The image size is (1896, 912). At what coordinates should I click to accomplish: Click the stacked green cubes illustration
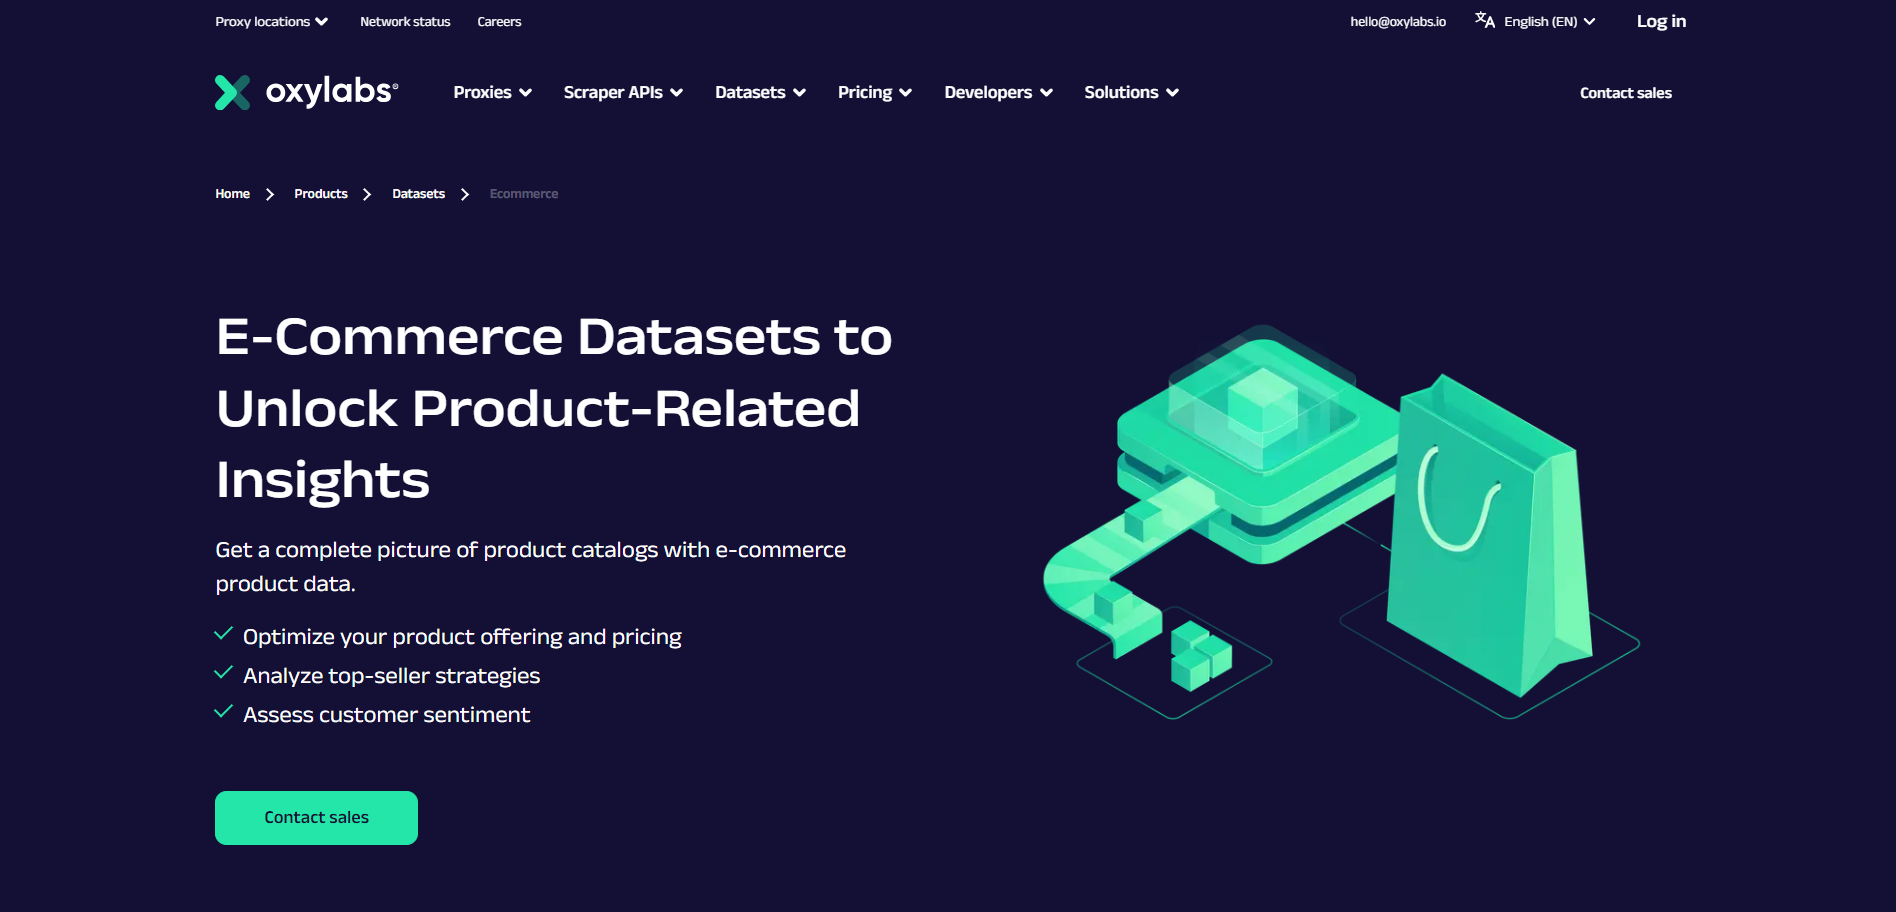(1200, 655)
